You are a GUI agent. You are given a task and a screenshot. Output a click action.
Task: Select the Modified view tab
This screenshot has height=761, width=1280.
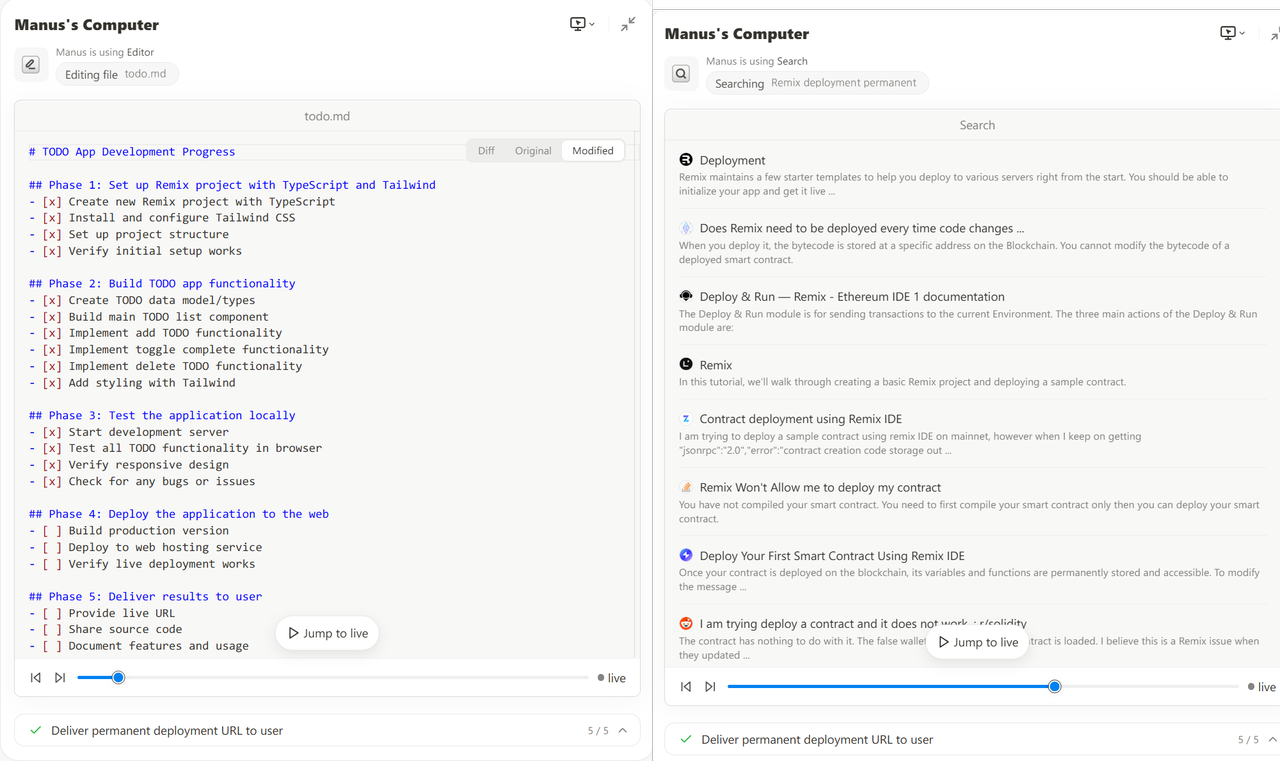coord(593,151)
